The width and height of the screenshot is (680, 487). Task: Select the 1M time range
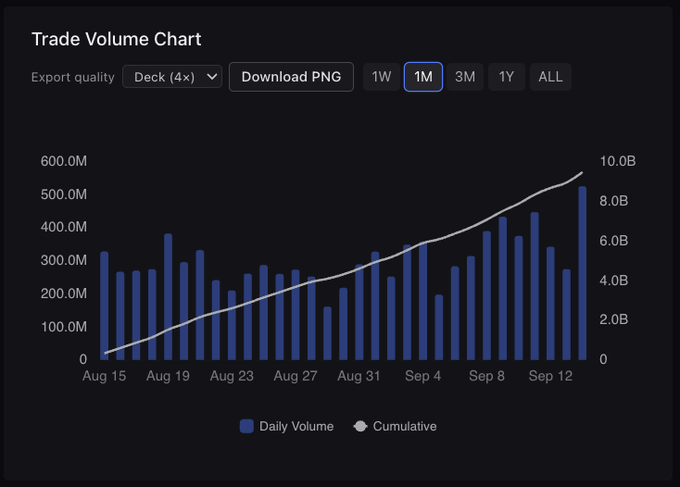(423, 77)
